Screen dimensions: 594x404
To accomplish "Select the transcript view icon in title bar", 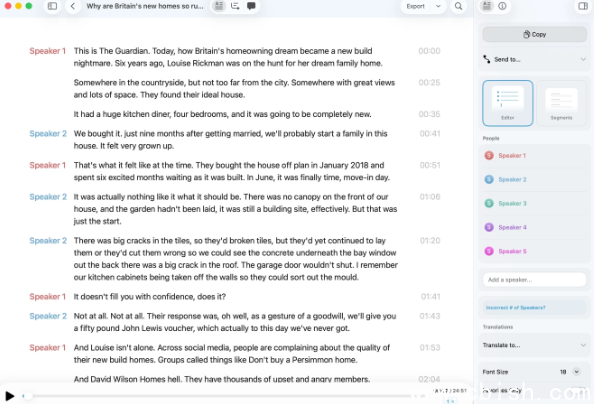I will tap(219, 6).
